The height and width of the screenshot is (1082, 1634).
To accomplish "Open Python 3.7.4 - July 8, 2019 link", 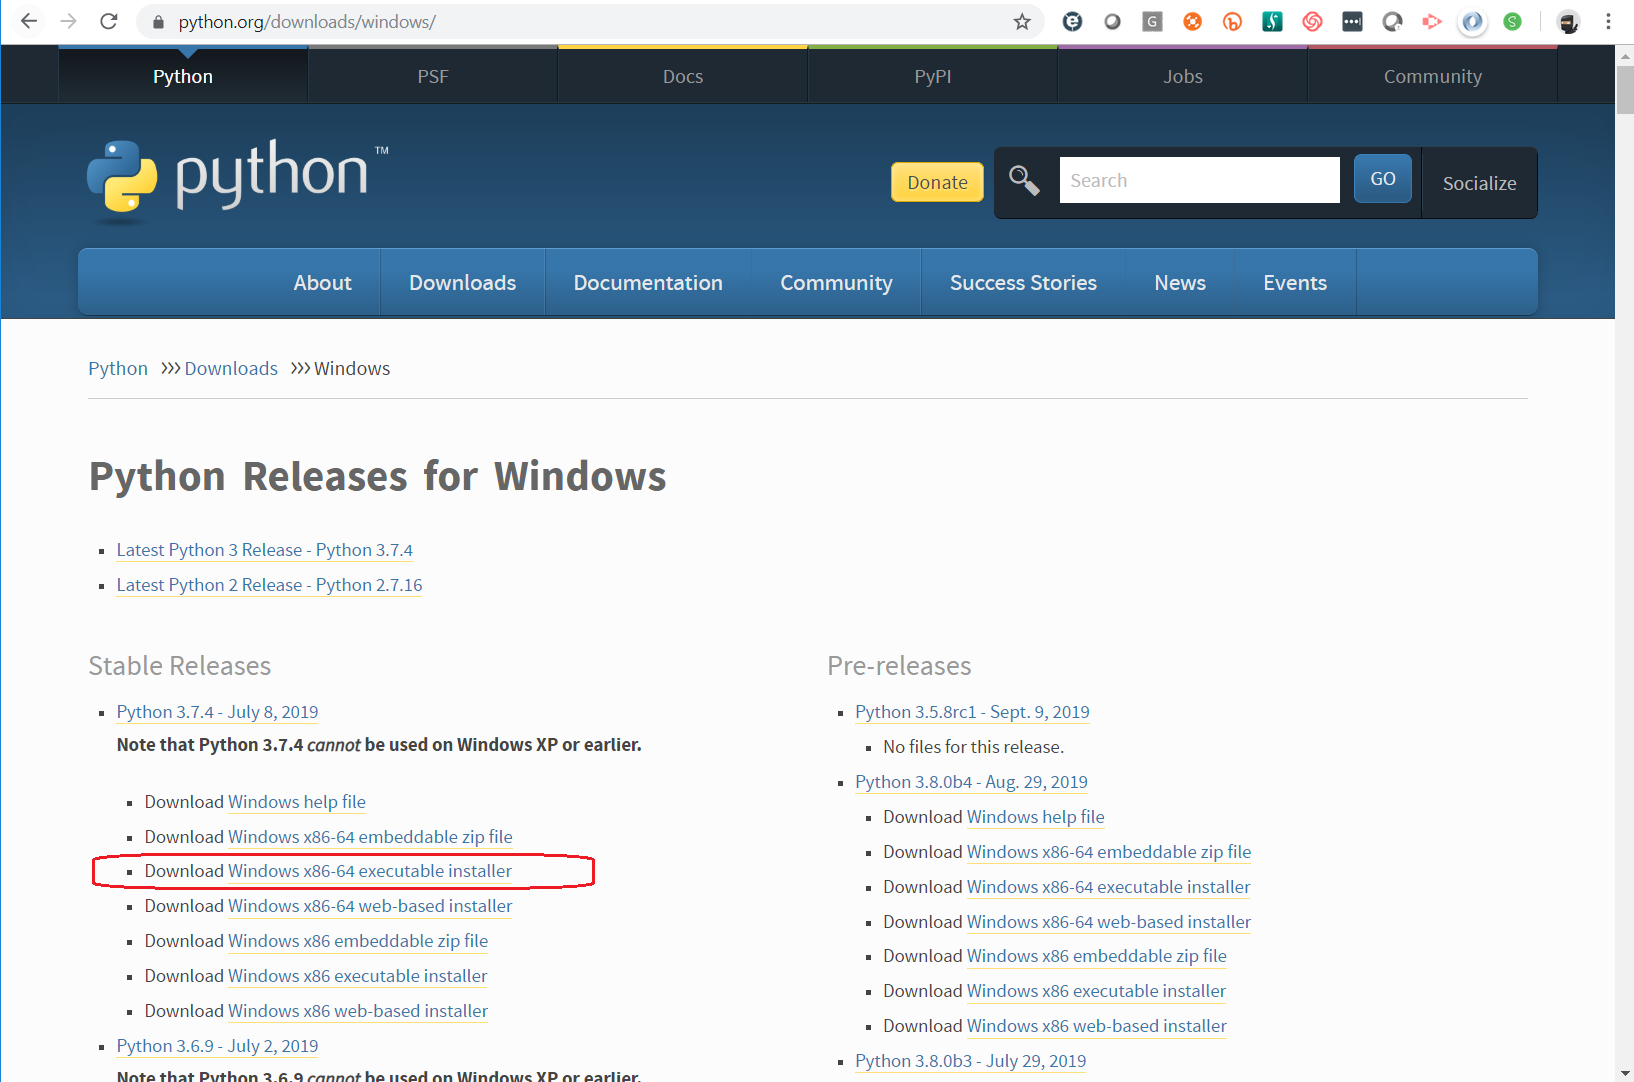I will click(x=218, y=712).
